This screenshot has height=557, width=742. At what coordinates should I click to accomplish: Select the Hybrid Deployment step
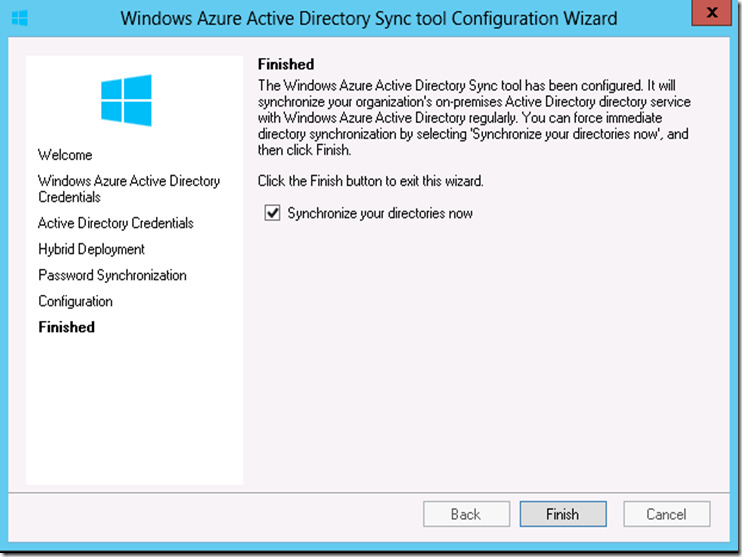pos(91,249)
